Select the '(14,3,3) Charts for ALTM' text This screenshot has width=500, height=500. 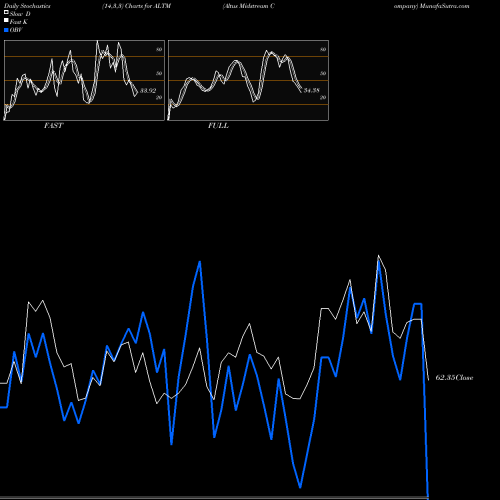[x=137, y=6]
